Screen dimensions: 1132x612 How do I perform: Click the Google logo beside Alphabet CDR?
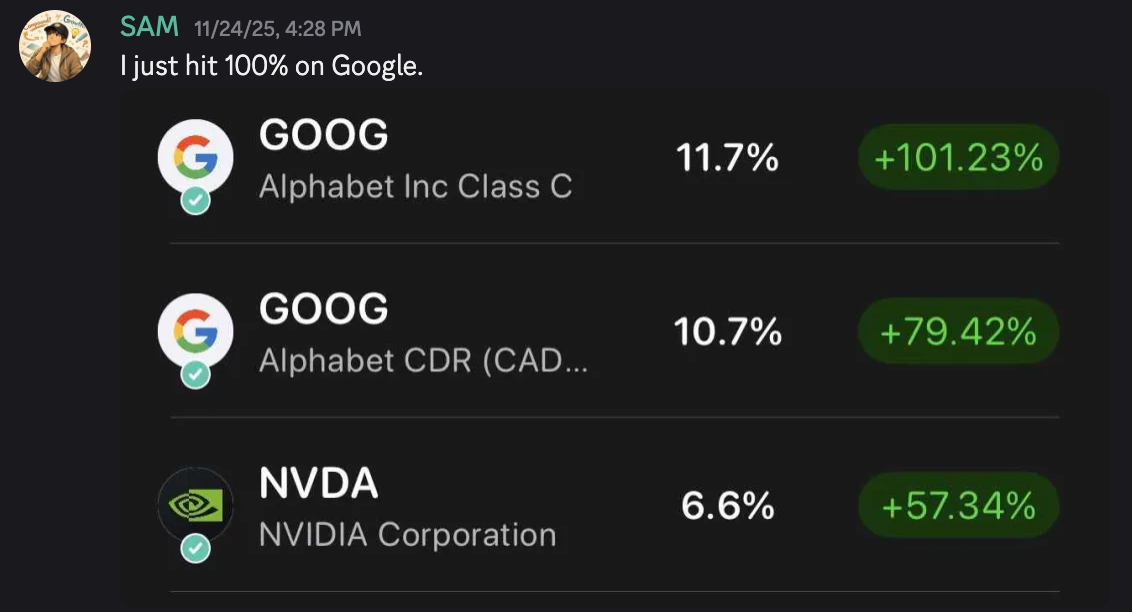[x=196, y=331]
